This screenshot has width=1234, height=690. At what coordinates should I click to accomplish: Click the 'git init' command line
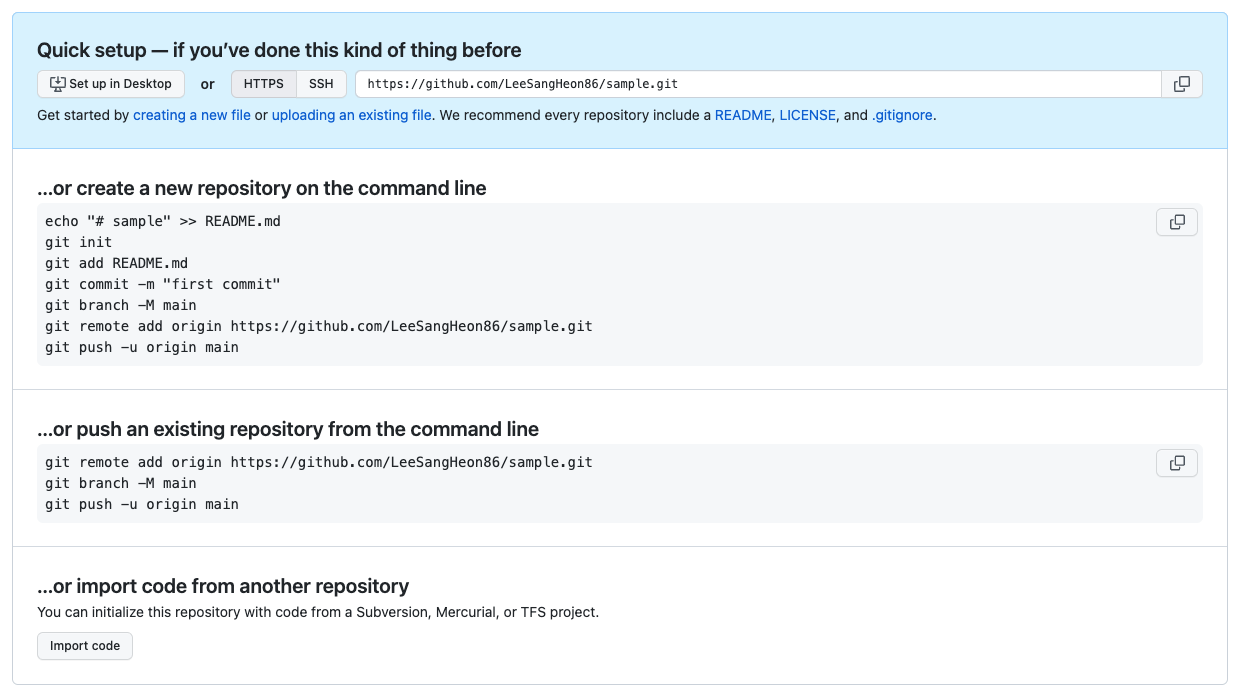pos(79,242)
